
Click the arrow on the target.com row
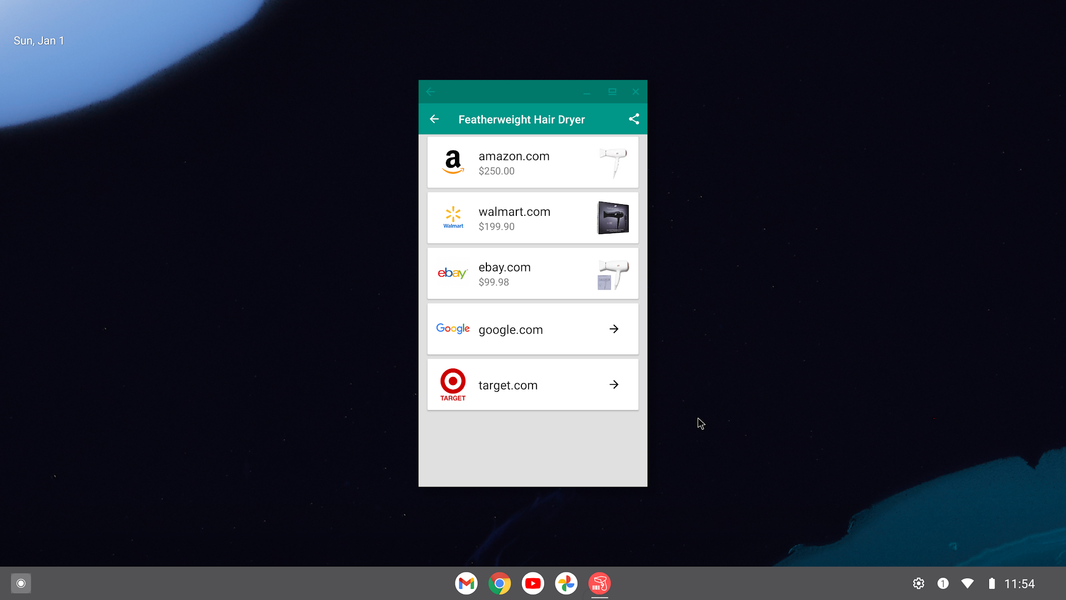(x=614, y=385)
